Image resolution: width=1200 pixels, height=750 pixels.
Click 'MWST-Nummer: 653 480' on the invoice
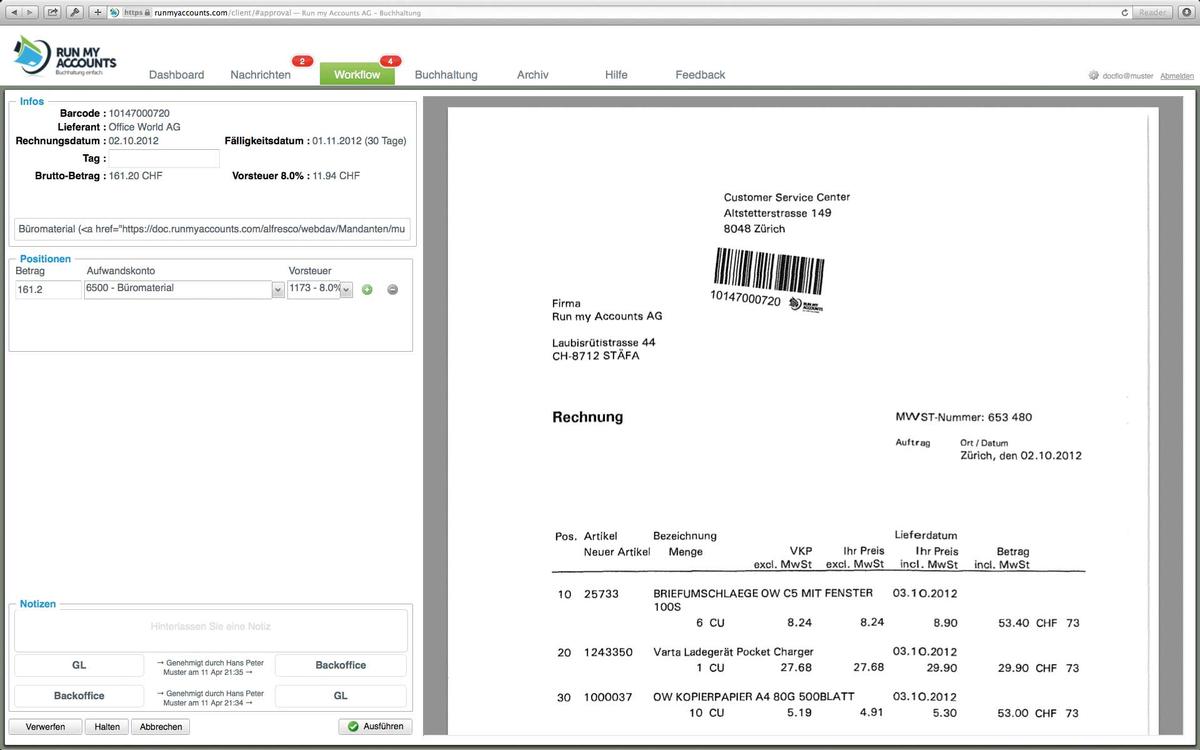coord(964,417)
